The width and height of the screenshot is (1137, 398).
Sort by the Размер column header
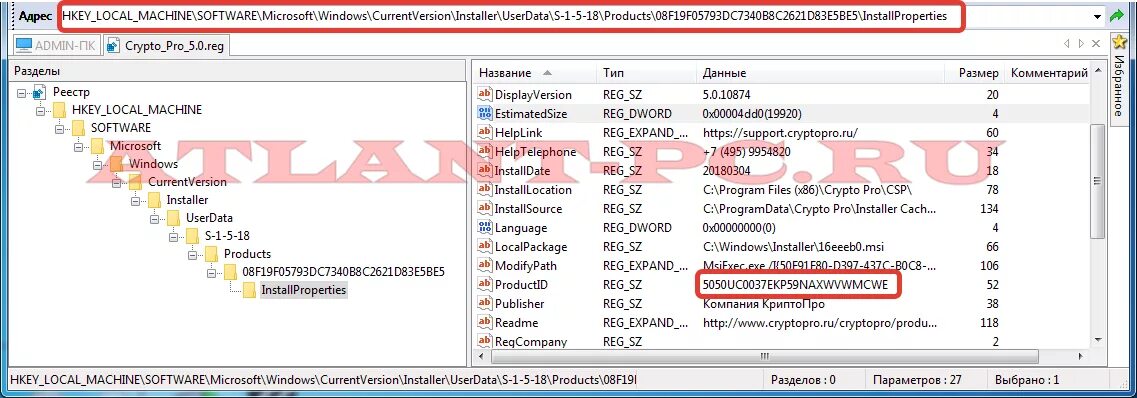(976, 73)
